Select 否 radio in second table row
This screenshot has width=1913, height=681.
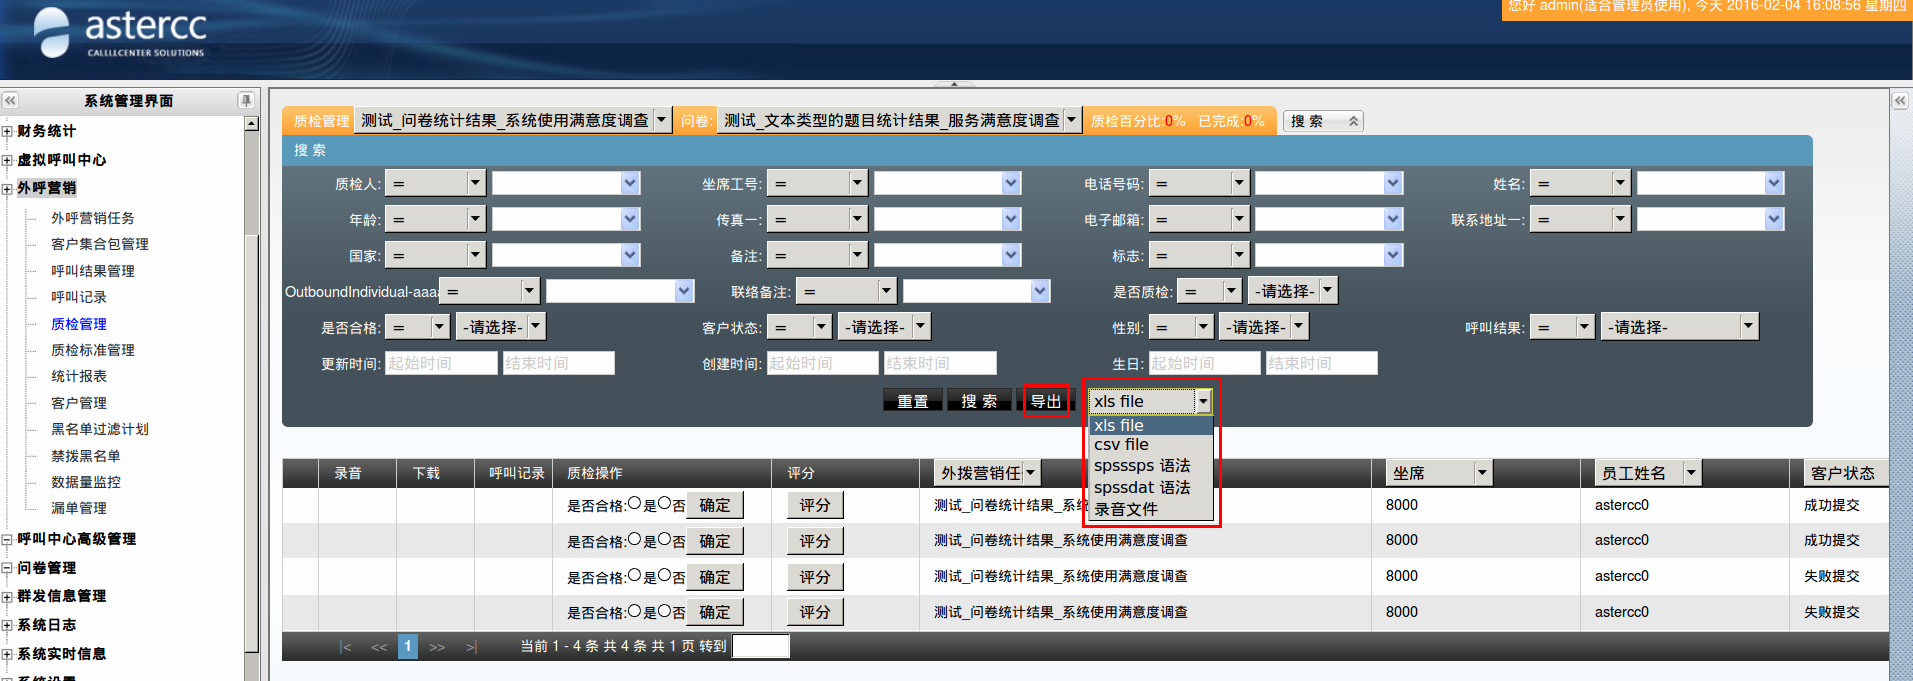[664, 540]
